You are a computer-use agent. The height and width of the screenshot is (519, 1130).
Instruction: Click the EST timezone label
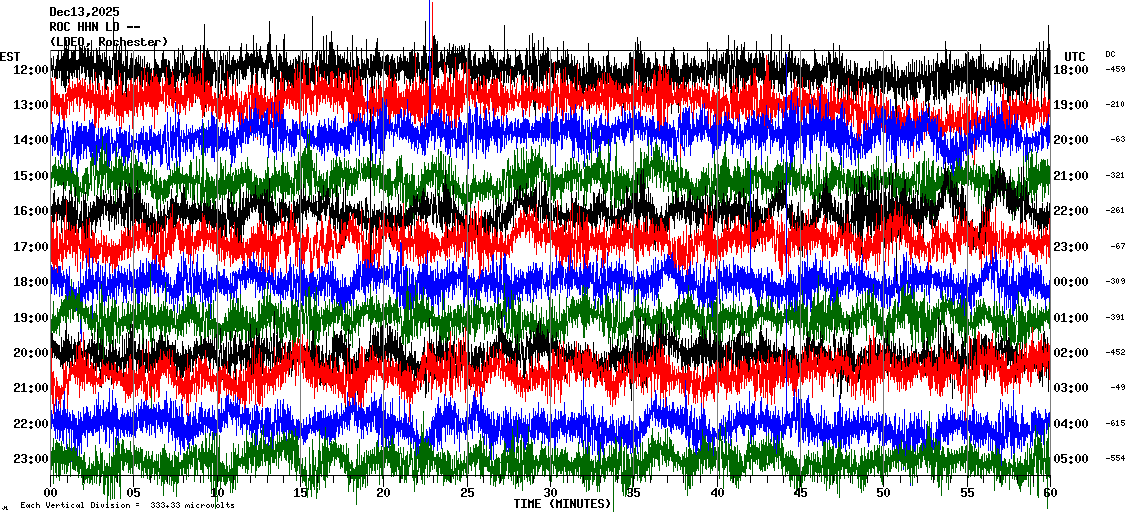point(10,56)
